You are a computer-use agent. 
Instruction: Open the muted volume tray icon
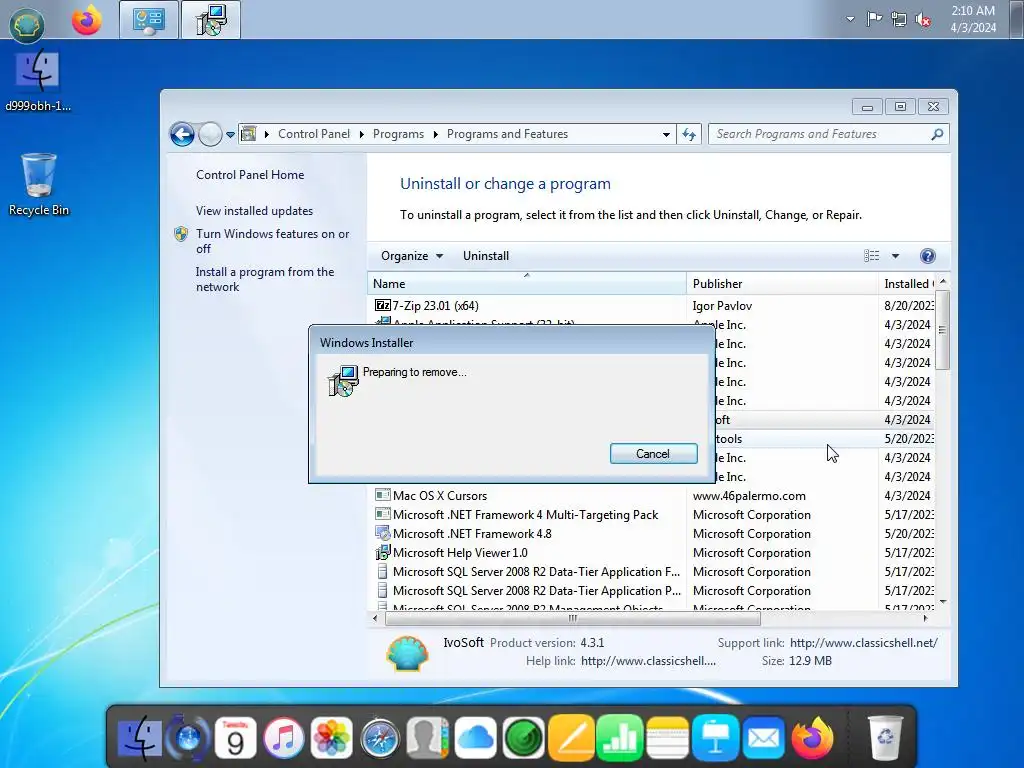pos(923,20)
